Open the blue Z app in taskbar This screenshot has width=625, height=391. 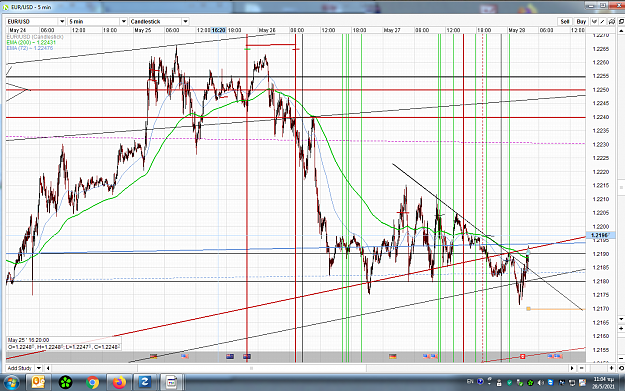click(x=144, y=383)
